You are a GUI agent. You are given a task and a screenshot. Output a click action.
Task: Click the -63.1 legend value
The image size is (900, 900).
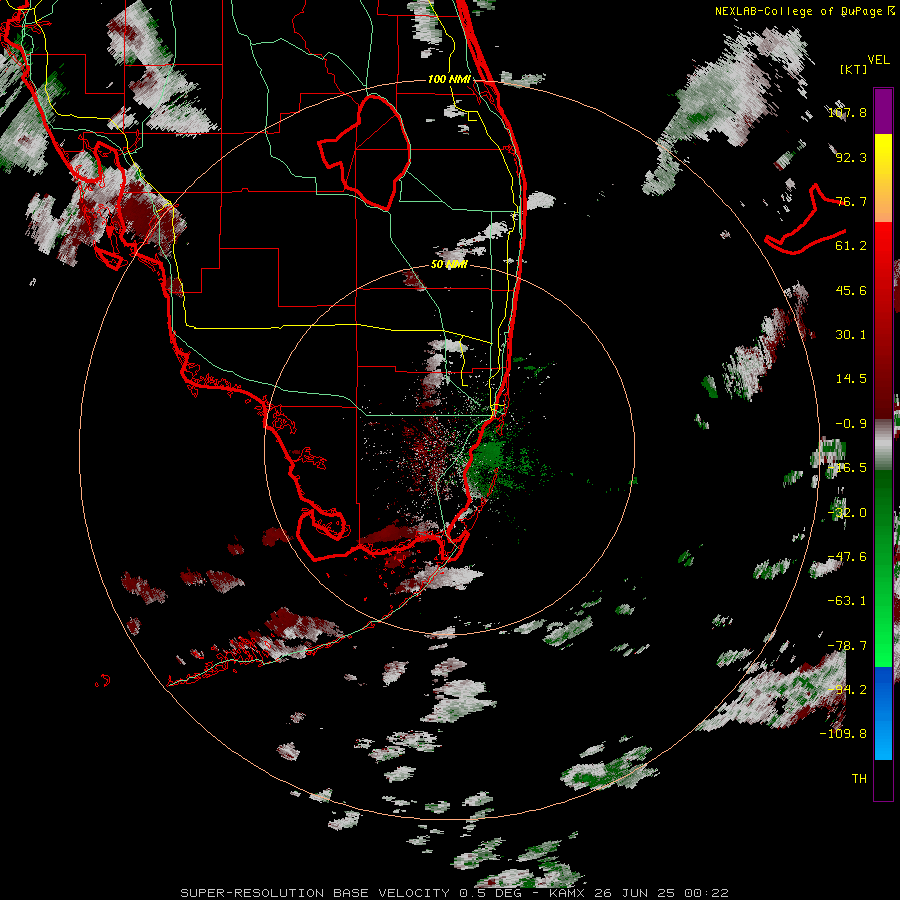click(847, 601)
